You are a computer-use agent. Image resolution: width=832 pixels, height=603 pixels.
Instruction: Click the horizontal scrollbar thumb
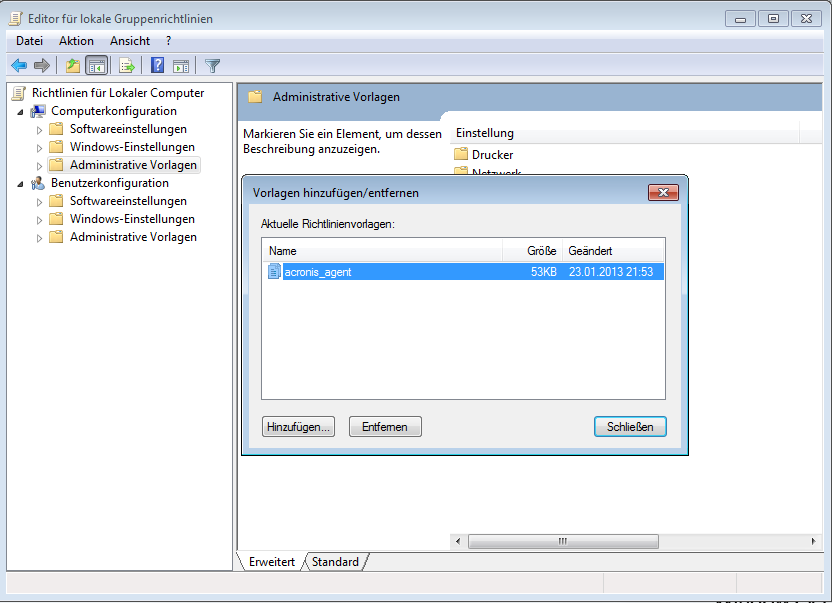563,541
